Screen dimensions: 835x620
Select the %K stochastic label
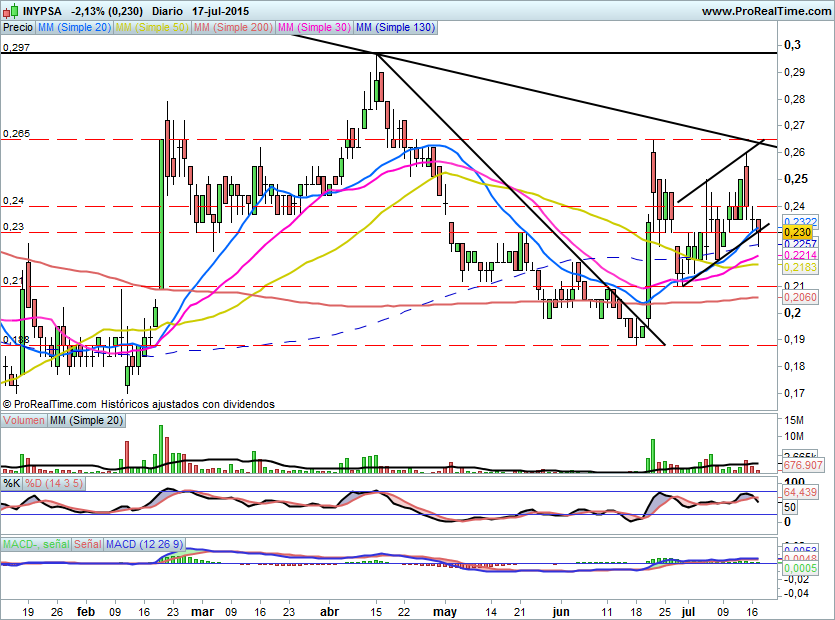click(x=12, y=484)
